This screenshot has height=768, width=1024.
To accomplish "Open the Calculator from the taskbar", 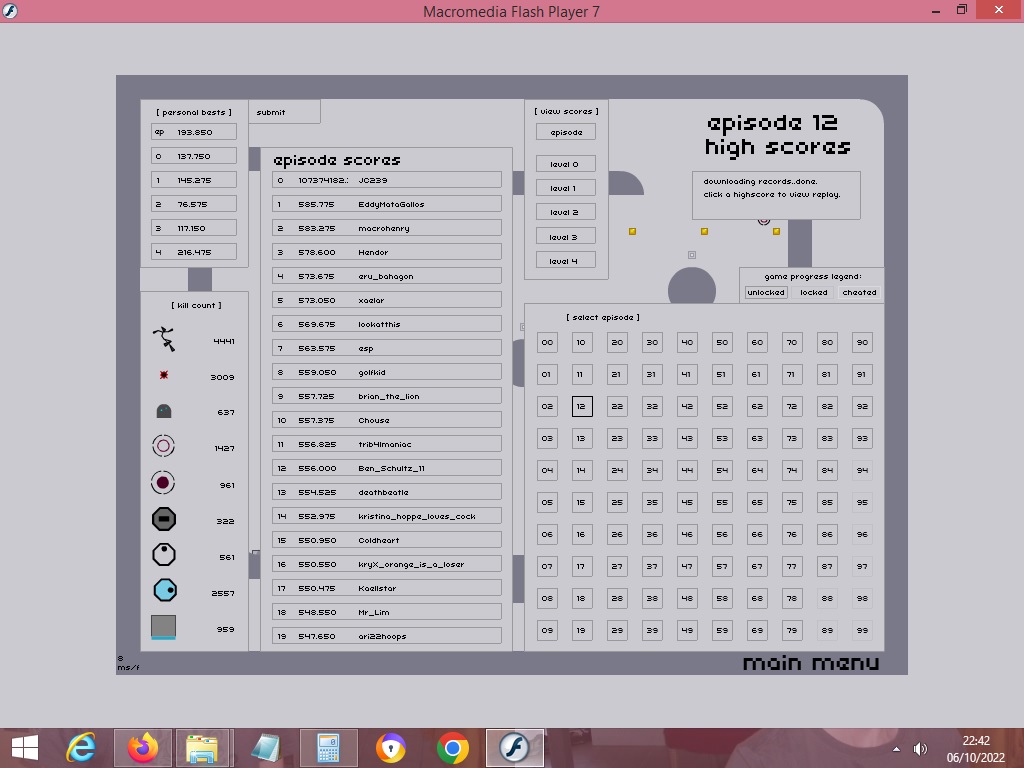I will pyautogui.click(x=328, y=747).
